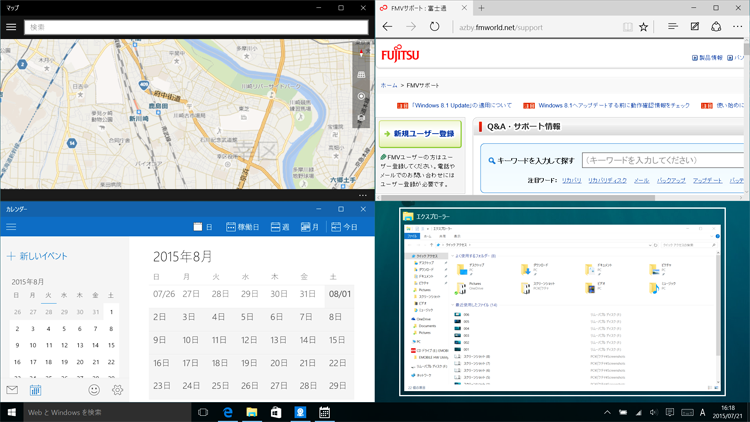Open Task View on the taskbar

coord(203,412)
